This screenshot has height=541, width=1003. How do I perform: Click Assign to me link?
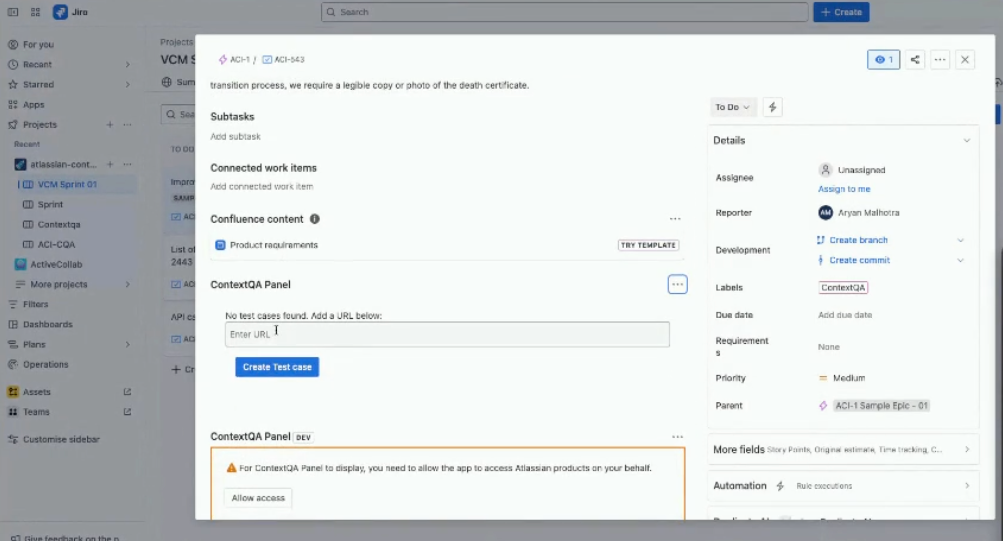point(844,189)
